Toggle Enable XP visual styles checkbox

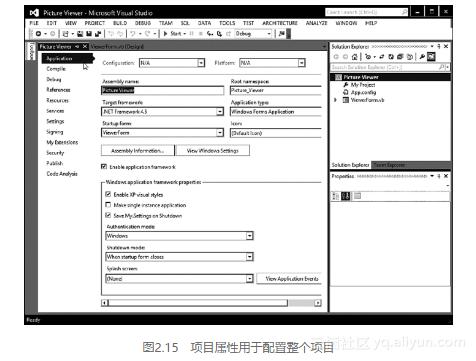(108, 194)
